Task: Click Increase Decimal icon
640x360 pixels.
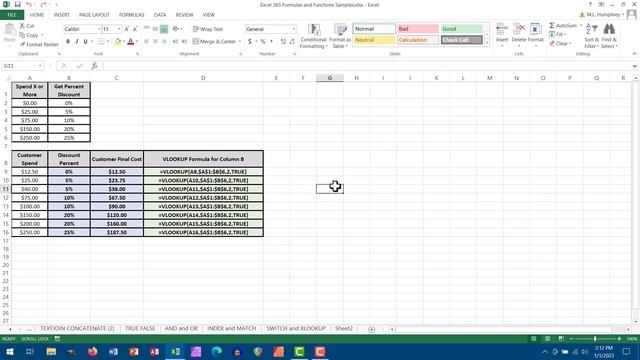Action: coord(283,41)
